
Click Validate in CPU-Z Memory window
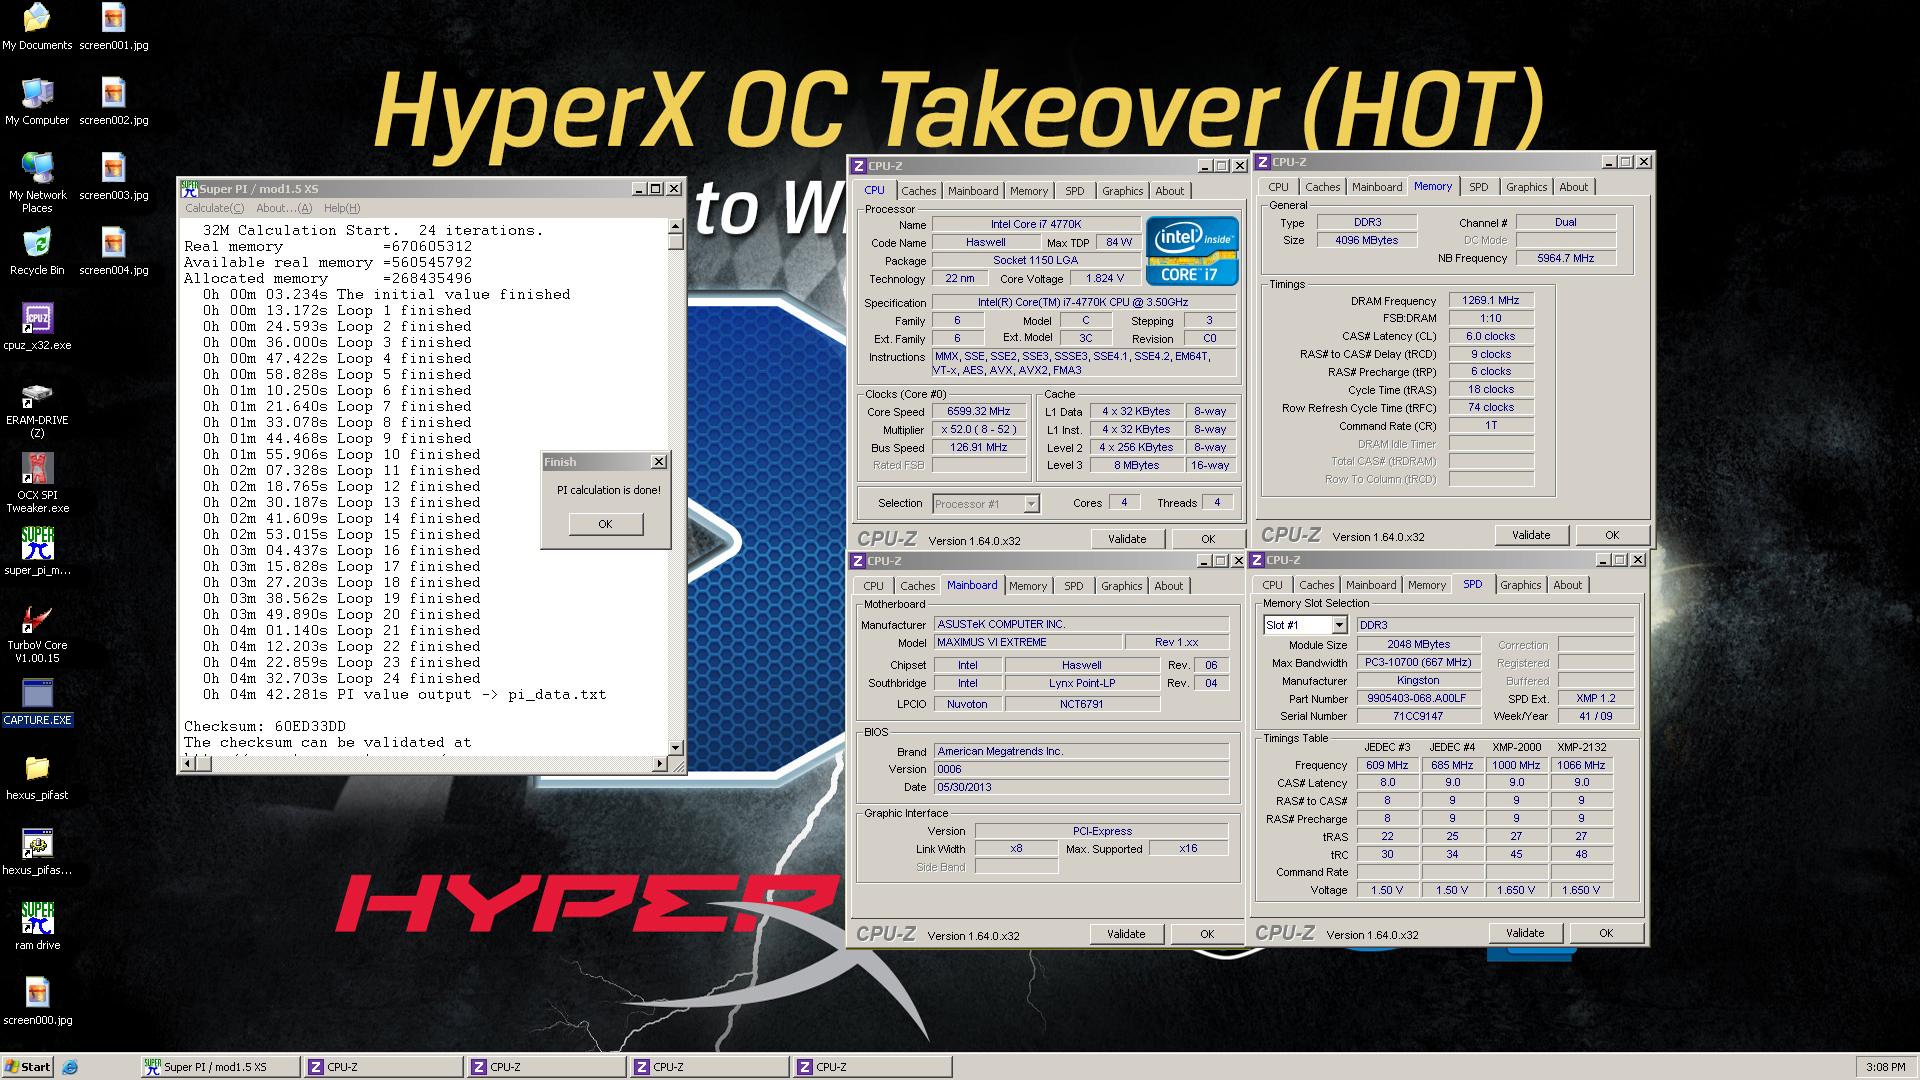click(1531, 535)
